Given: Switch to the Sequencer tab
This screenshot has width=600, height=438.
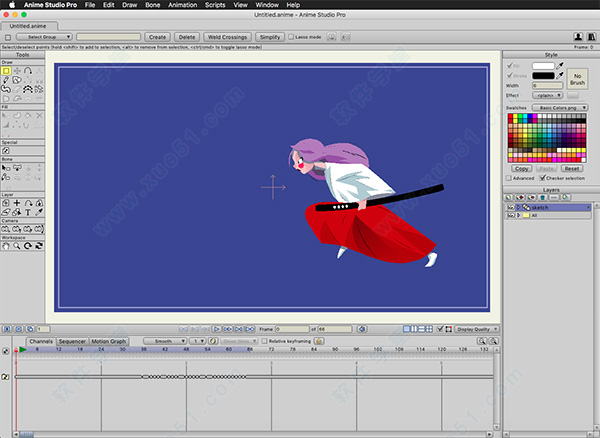Looking at the screenshot, I should [72, 341].
